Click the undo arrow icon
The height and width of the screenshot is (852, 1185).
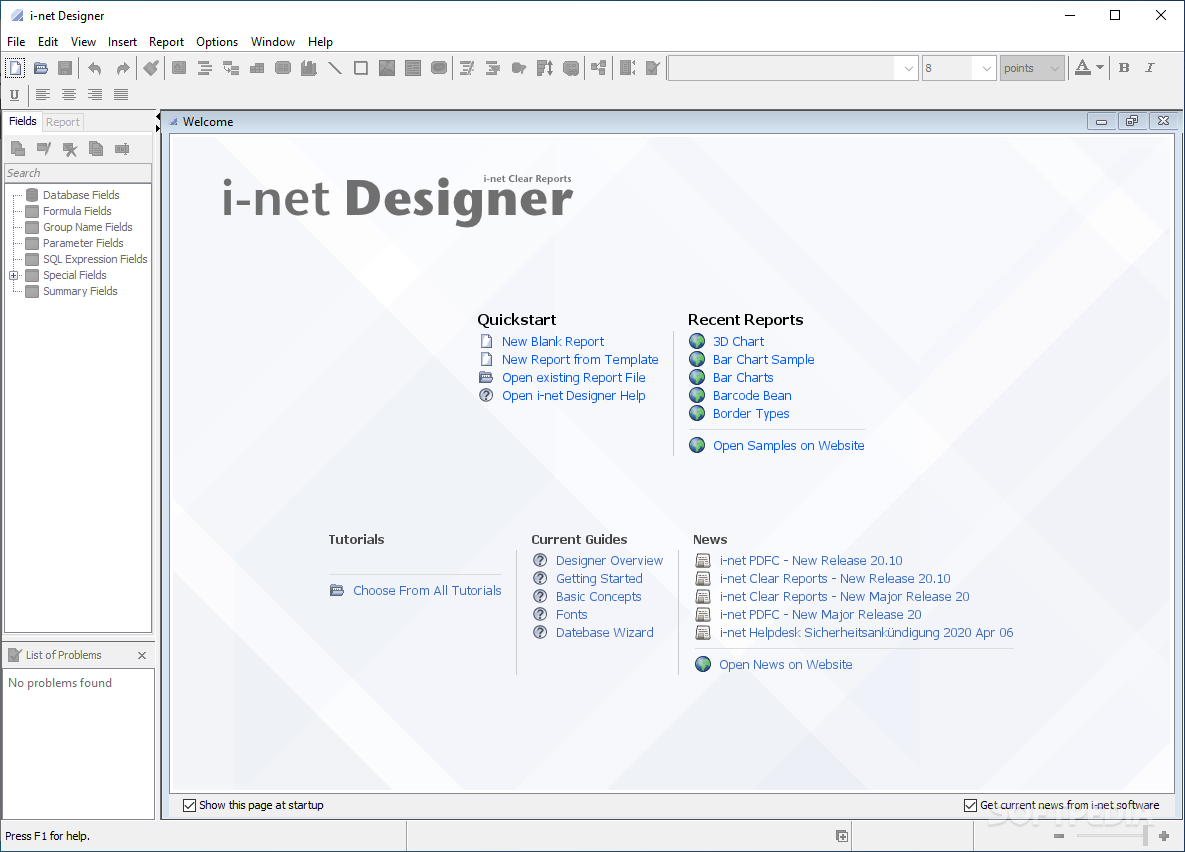point(94,68)
